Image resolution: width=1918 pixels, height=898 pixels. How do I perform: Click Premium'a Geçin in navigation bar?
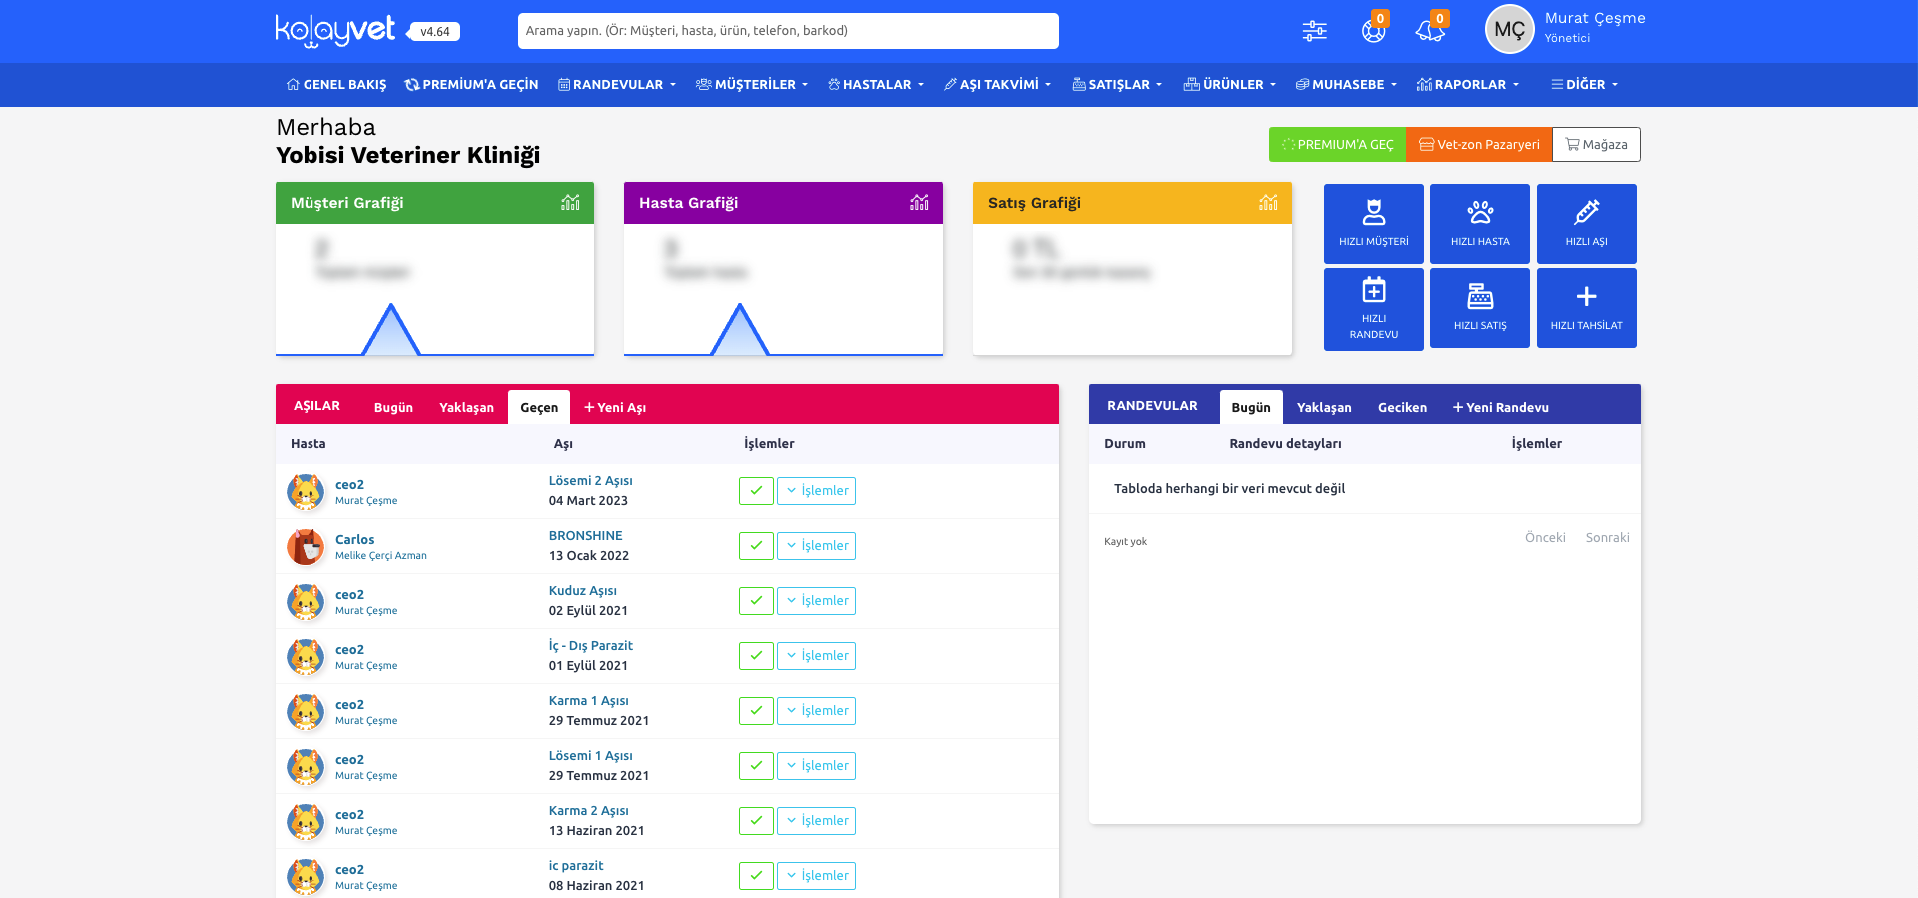tap(471, 85)
